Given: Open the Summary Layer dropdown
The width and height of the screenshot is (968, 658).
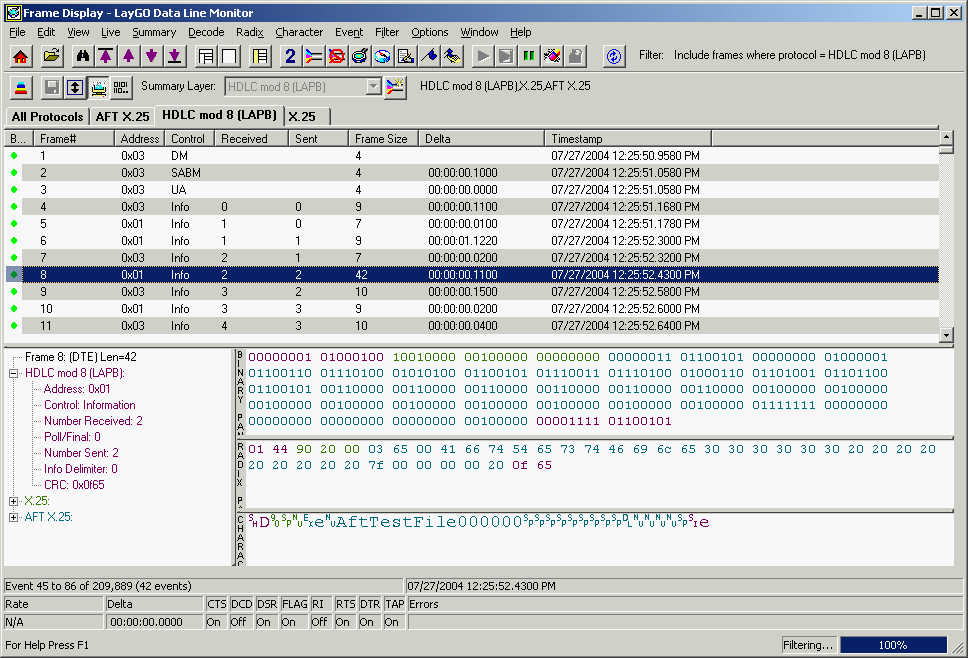Looking at the screenshot, I should (x=373, y=87).
